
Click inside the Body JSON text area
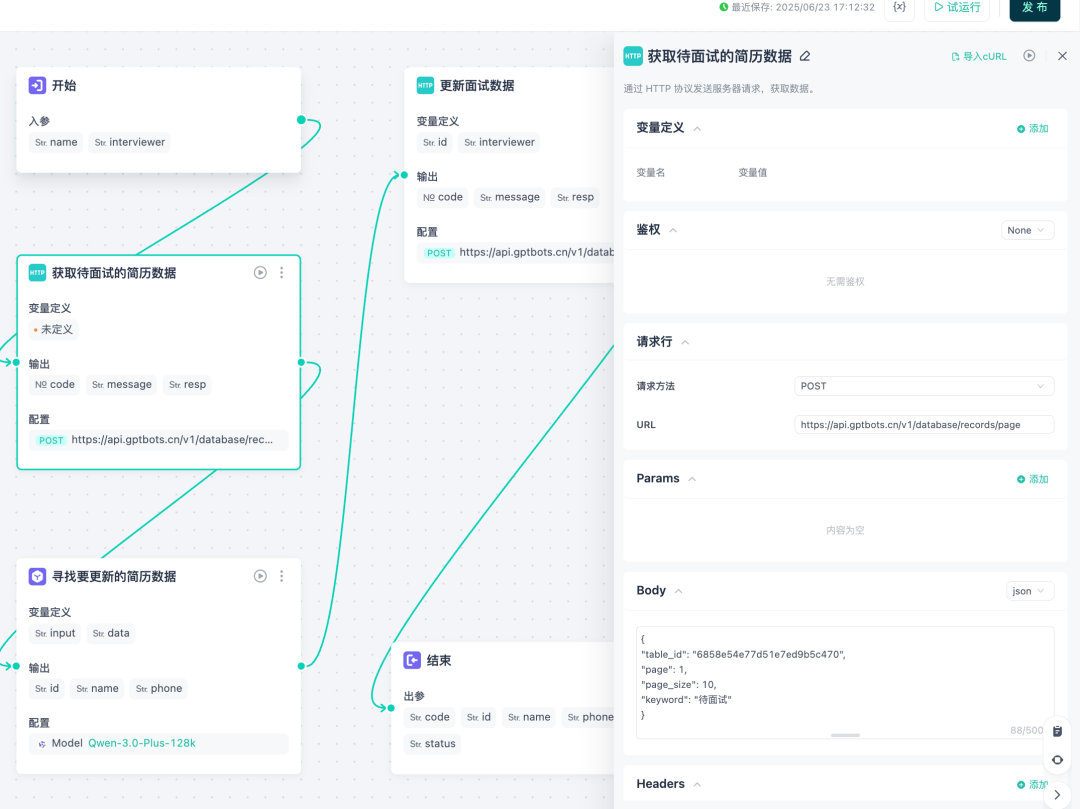click(844, 682)
